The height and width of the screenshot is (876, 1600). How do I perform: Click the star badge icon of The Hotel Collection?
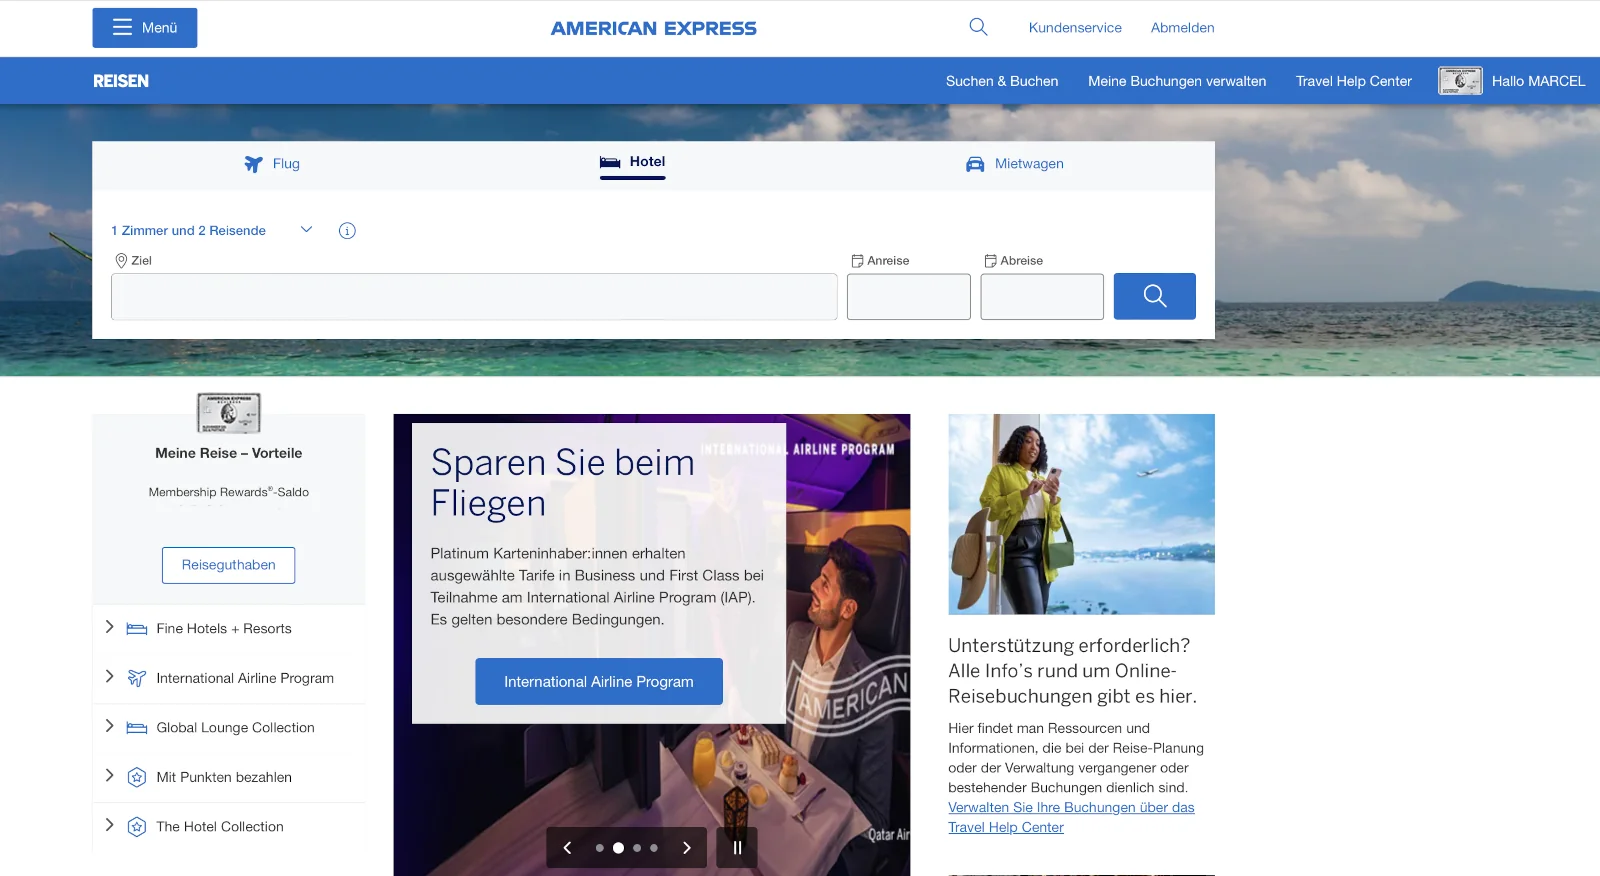click(137, 827)
